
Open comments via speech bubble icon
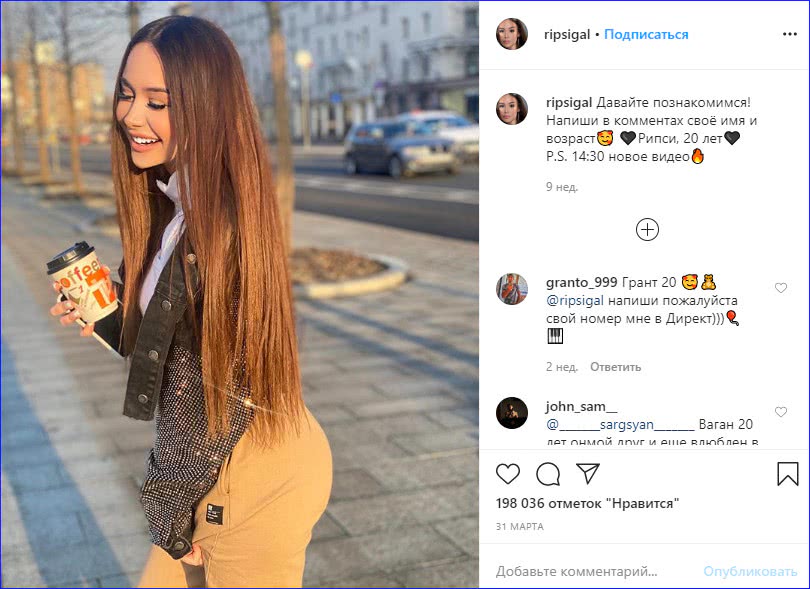548,474
